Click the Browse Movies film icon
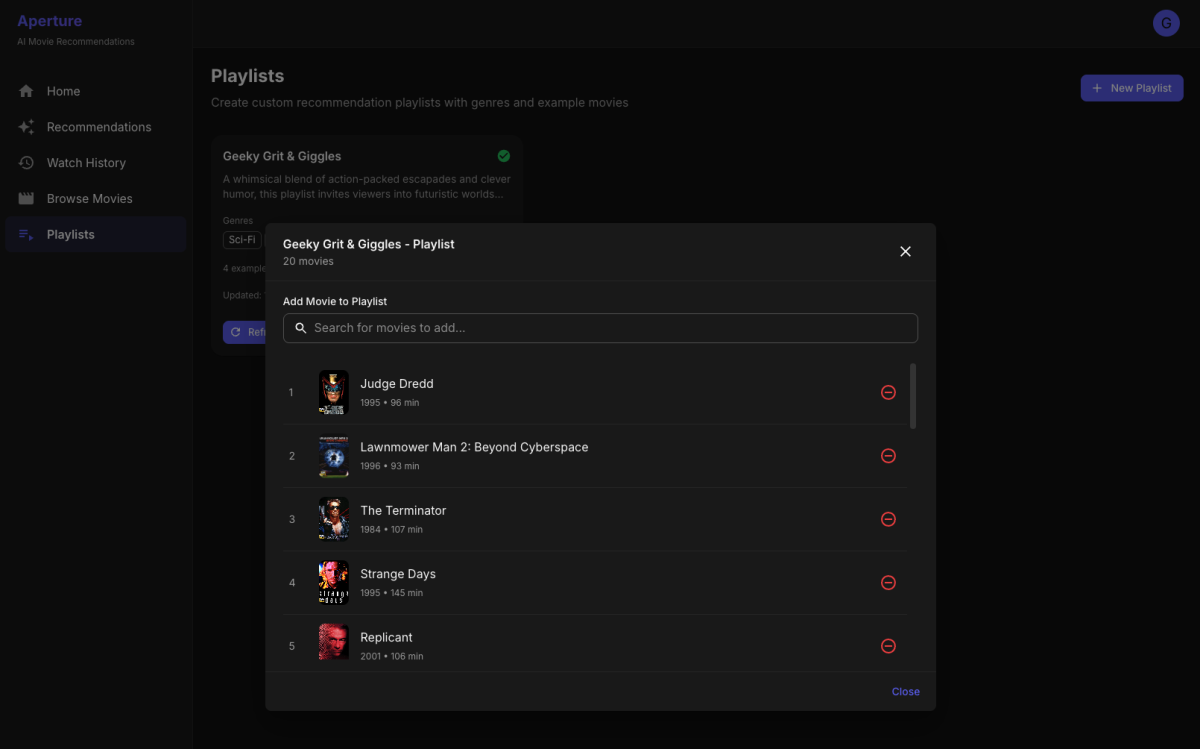Image resolution: width=1200 pixels, height=749 pixels. click(26, 198)
